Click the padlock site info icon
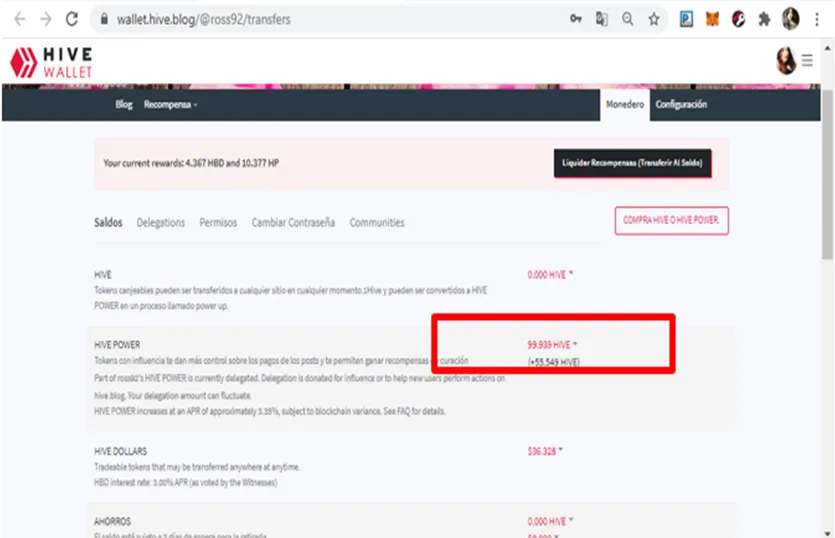Screen dimensions: 835x538 [104, 19]
